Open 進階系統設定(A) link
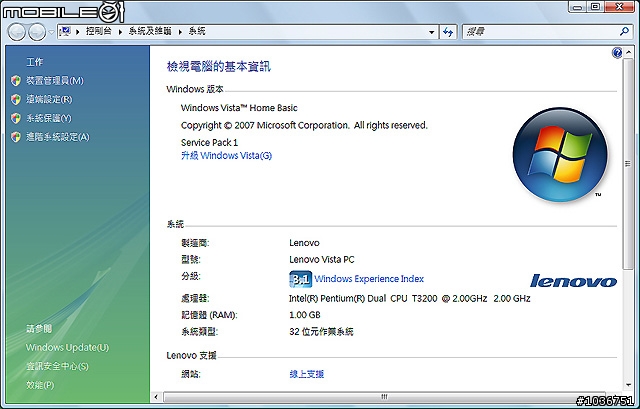 (58, 137)
